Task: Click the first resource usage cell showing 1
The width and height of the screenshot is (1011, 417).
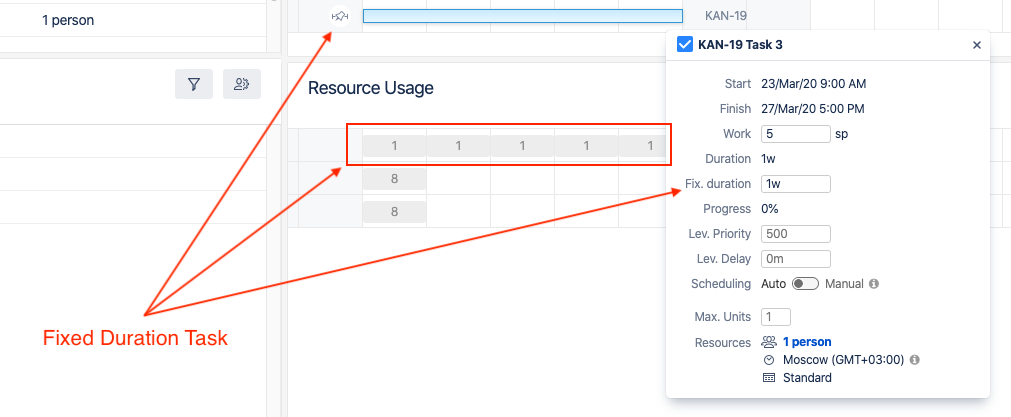Action: (394, 146)
